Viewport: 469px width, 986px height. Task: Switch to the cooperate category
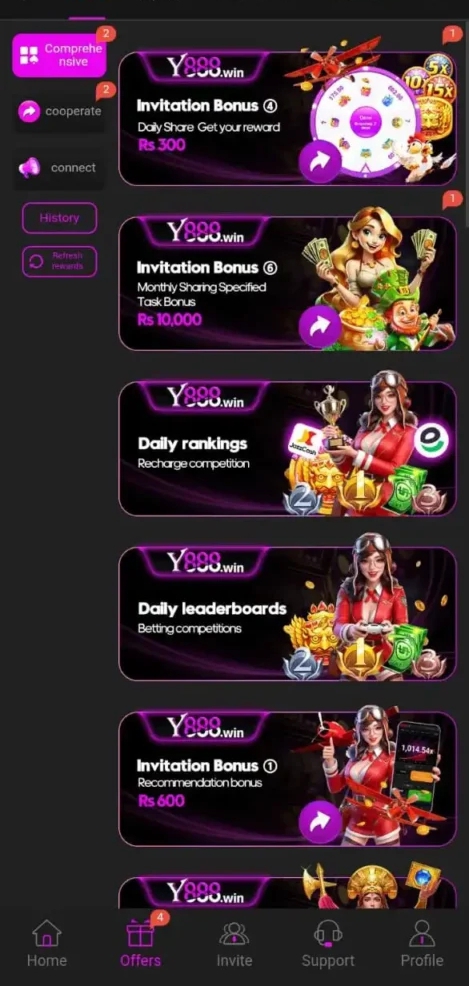click(59, 112)
